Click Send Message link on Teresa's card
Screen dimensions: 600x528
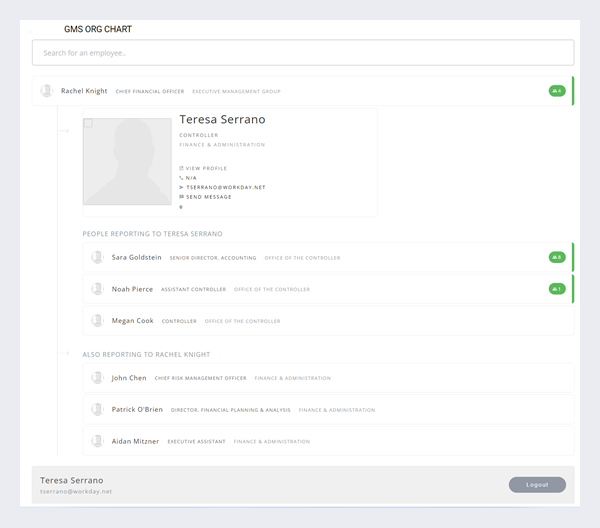208,197
